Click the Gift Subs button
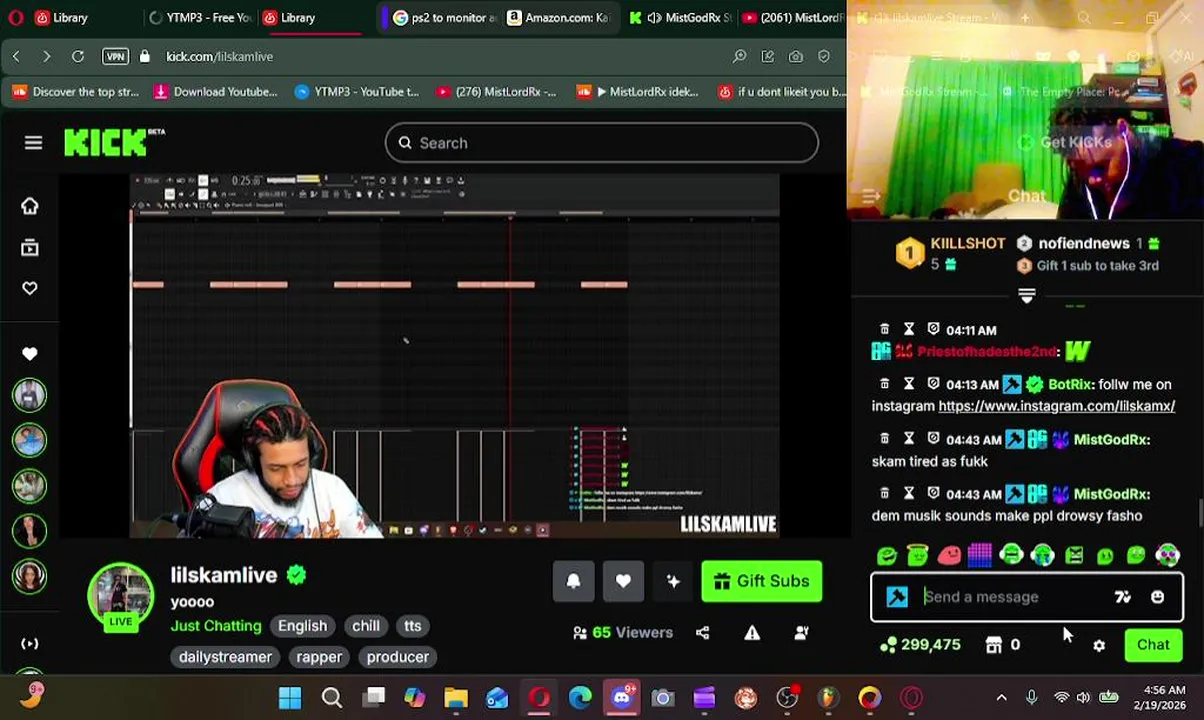Screen dimensions: 1204x720 (x=762, y=581)
